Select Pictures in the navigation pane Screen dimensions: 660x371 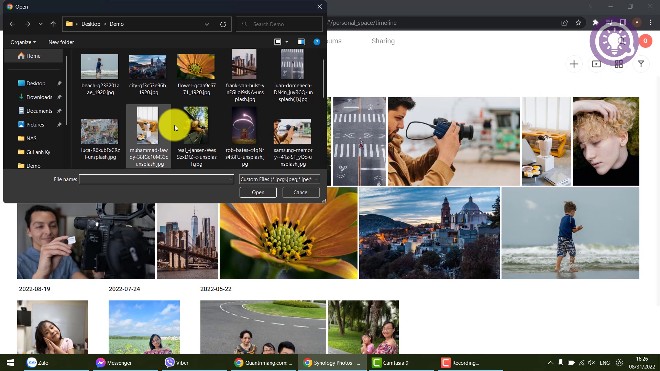36,125
